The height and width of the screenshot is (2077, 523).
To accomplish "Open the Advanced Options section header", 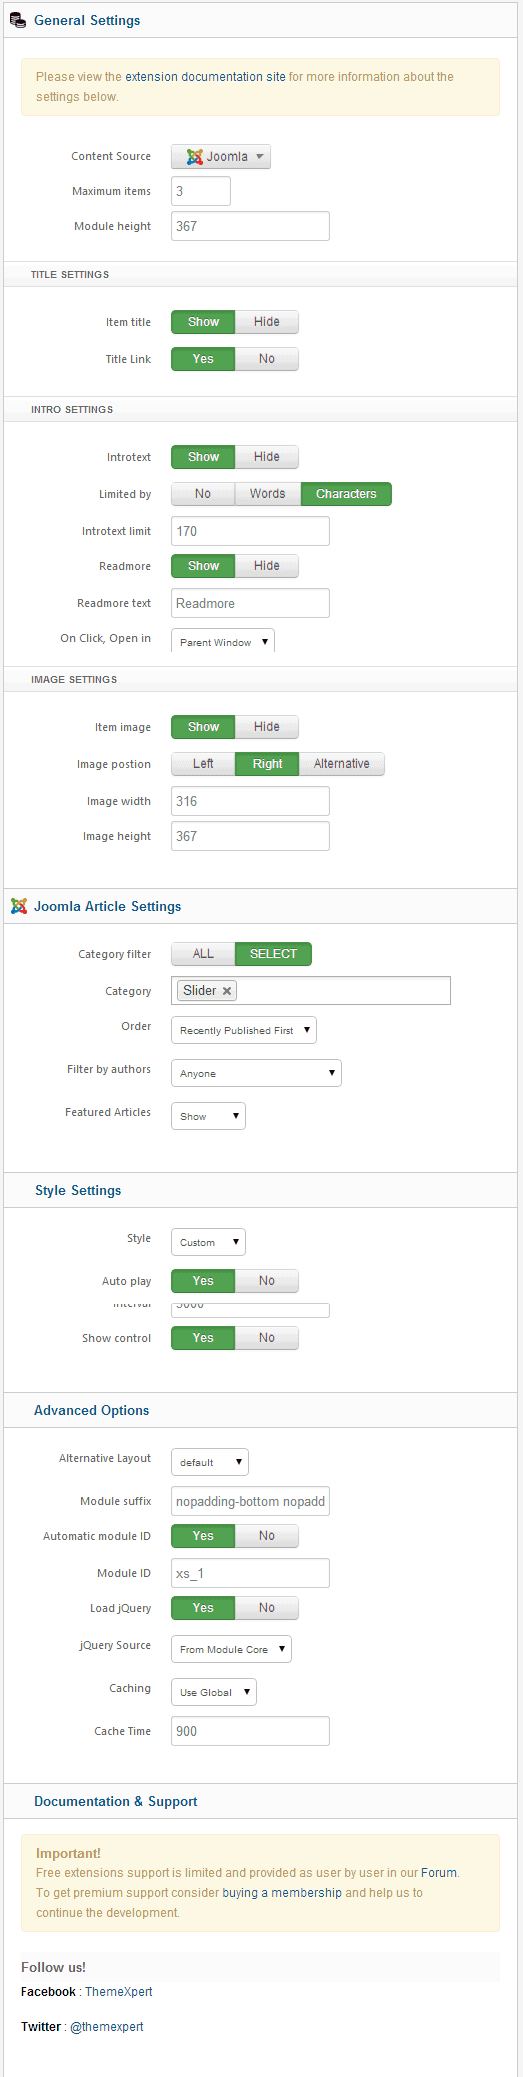I will tap(261, 1410).
